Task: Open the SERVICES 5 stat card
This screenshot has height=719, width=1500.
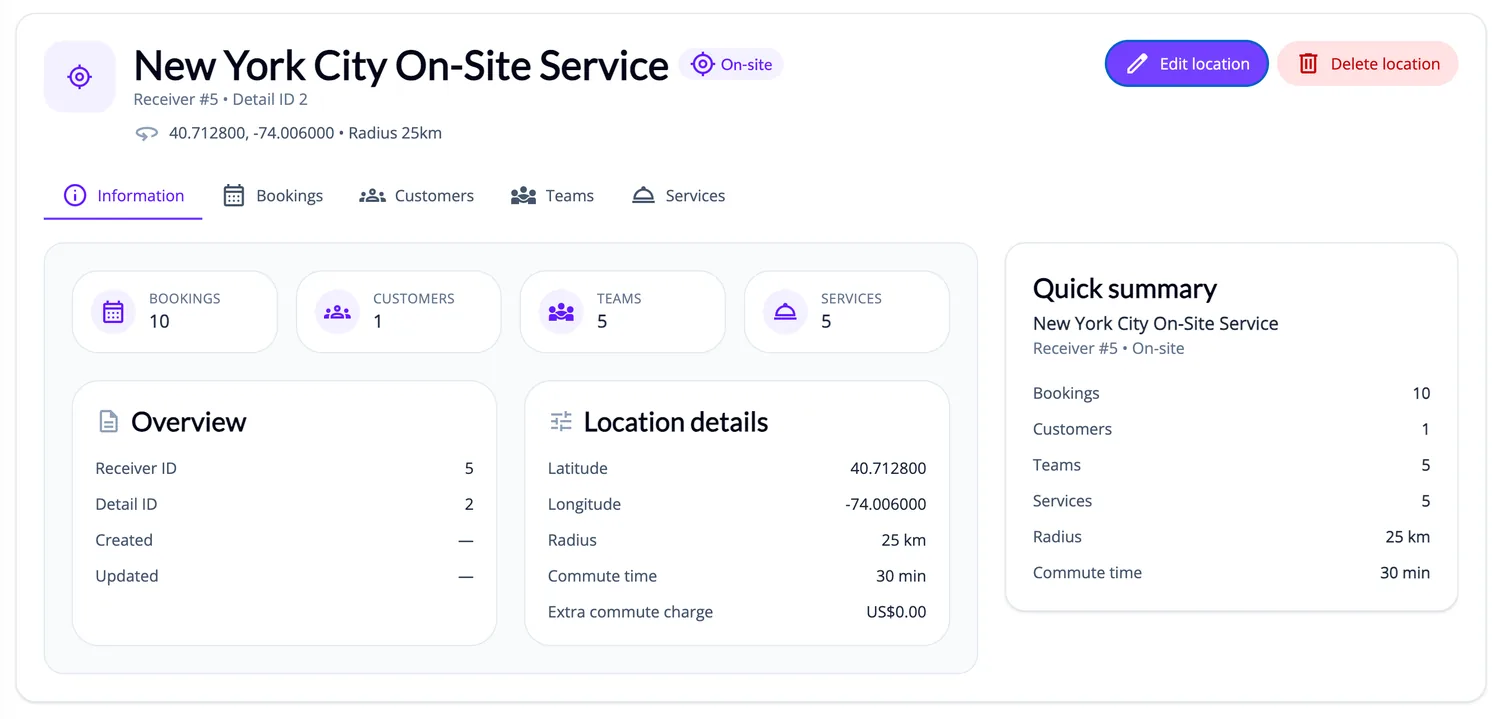Action: point(847,312)
